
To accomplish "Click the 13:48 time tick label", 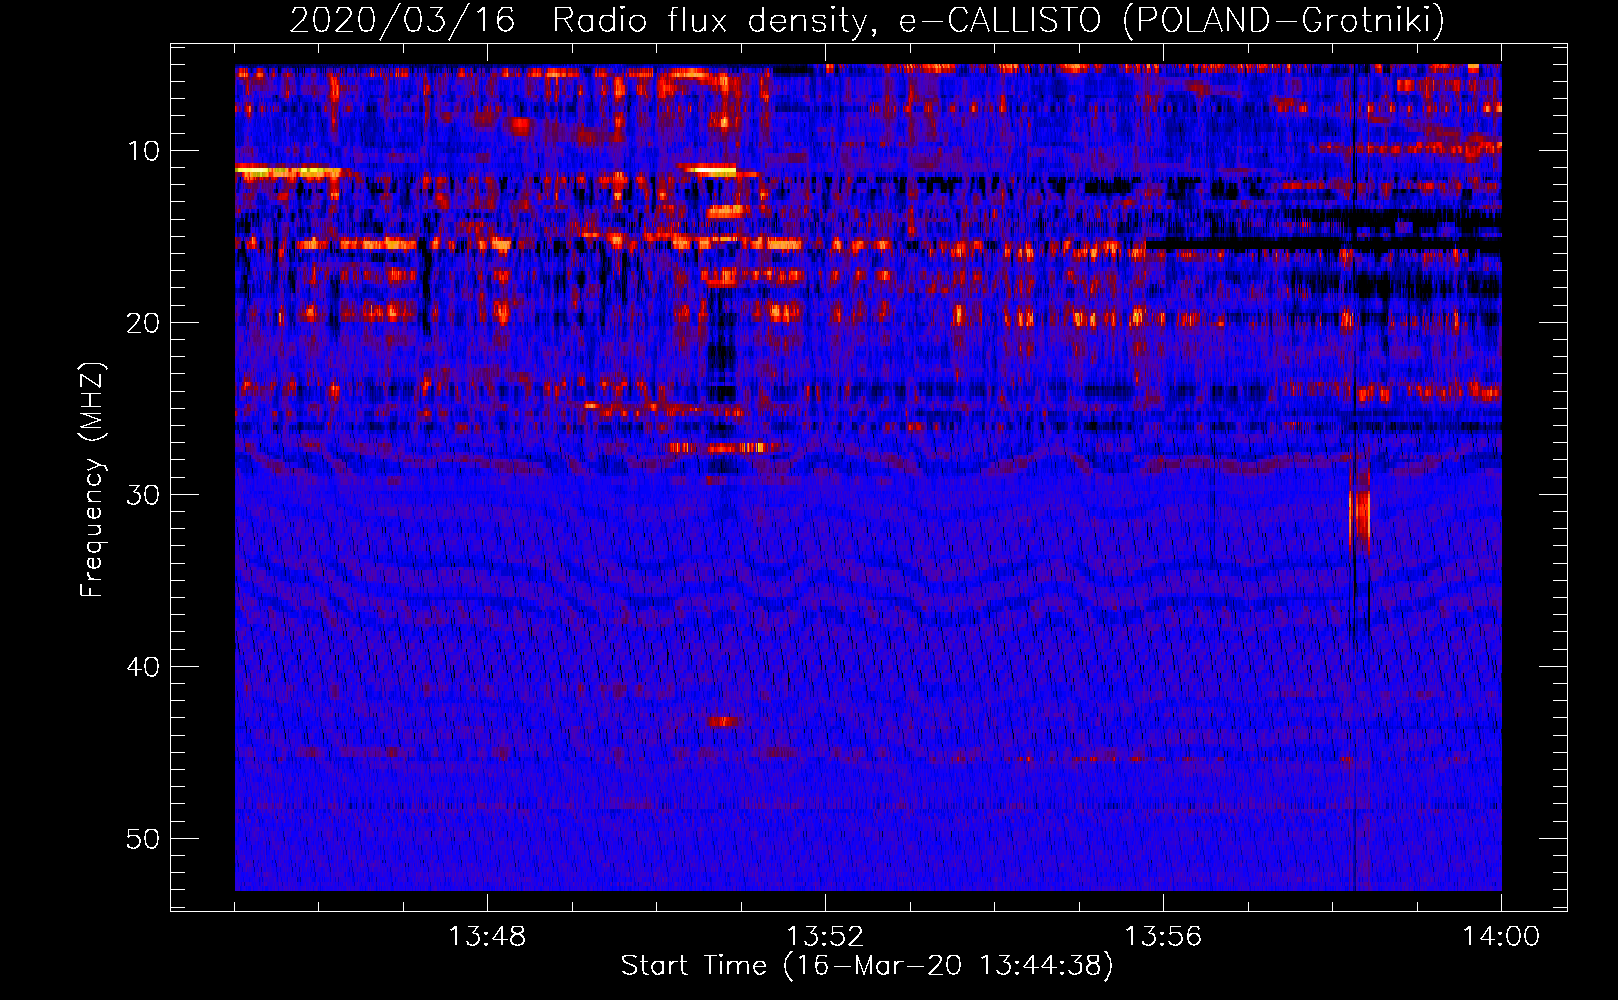I will pos(487,937).
